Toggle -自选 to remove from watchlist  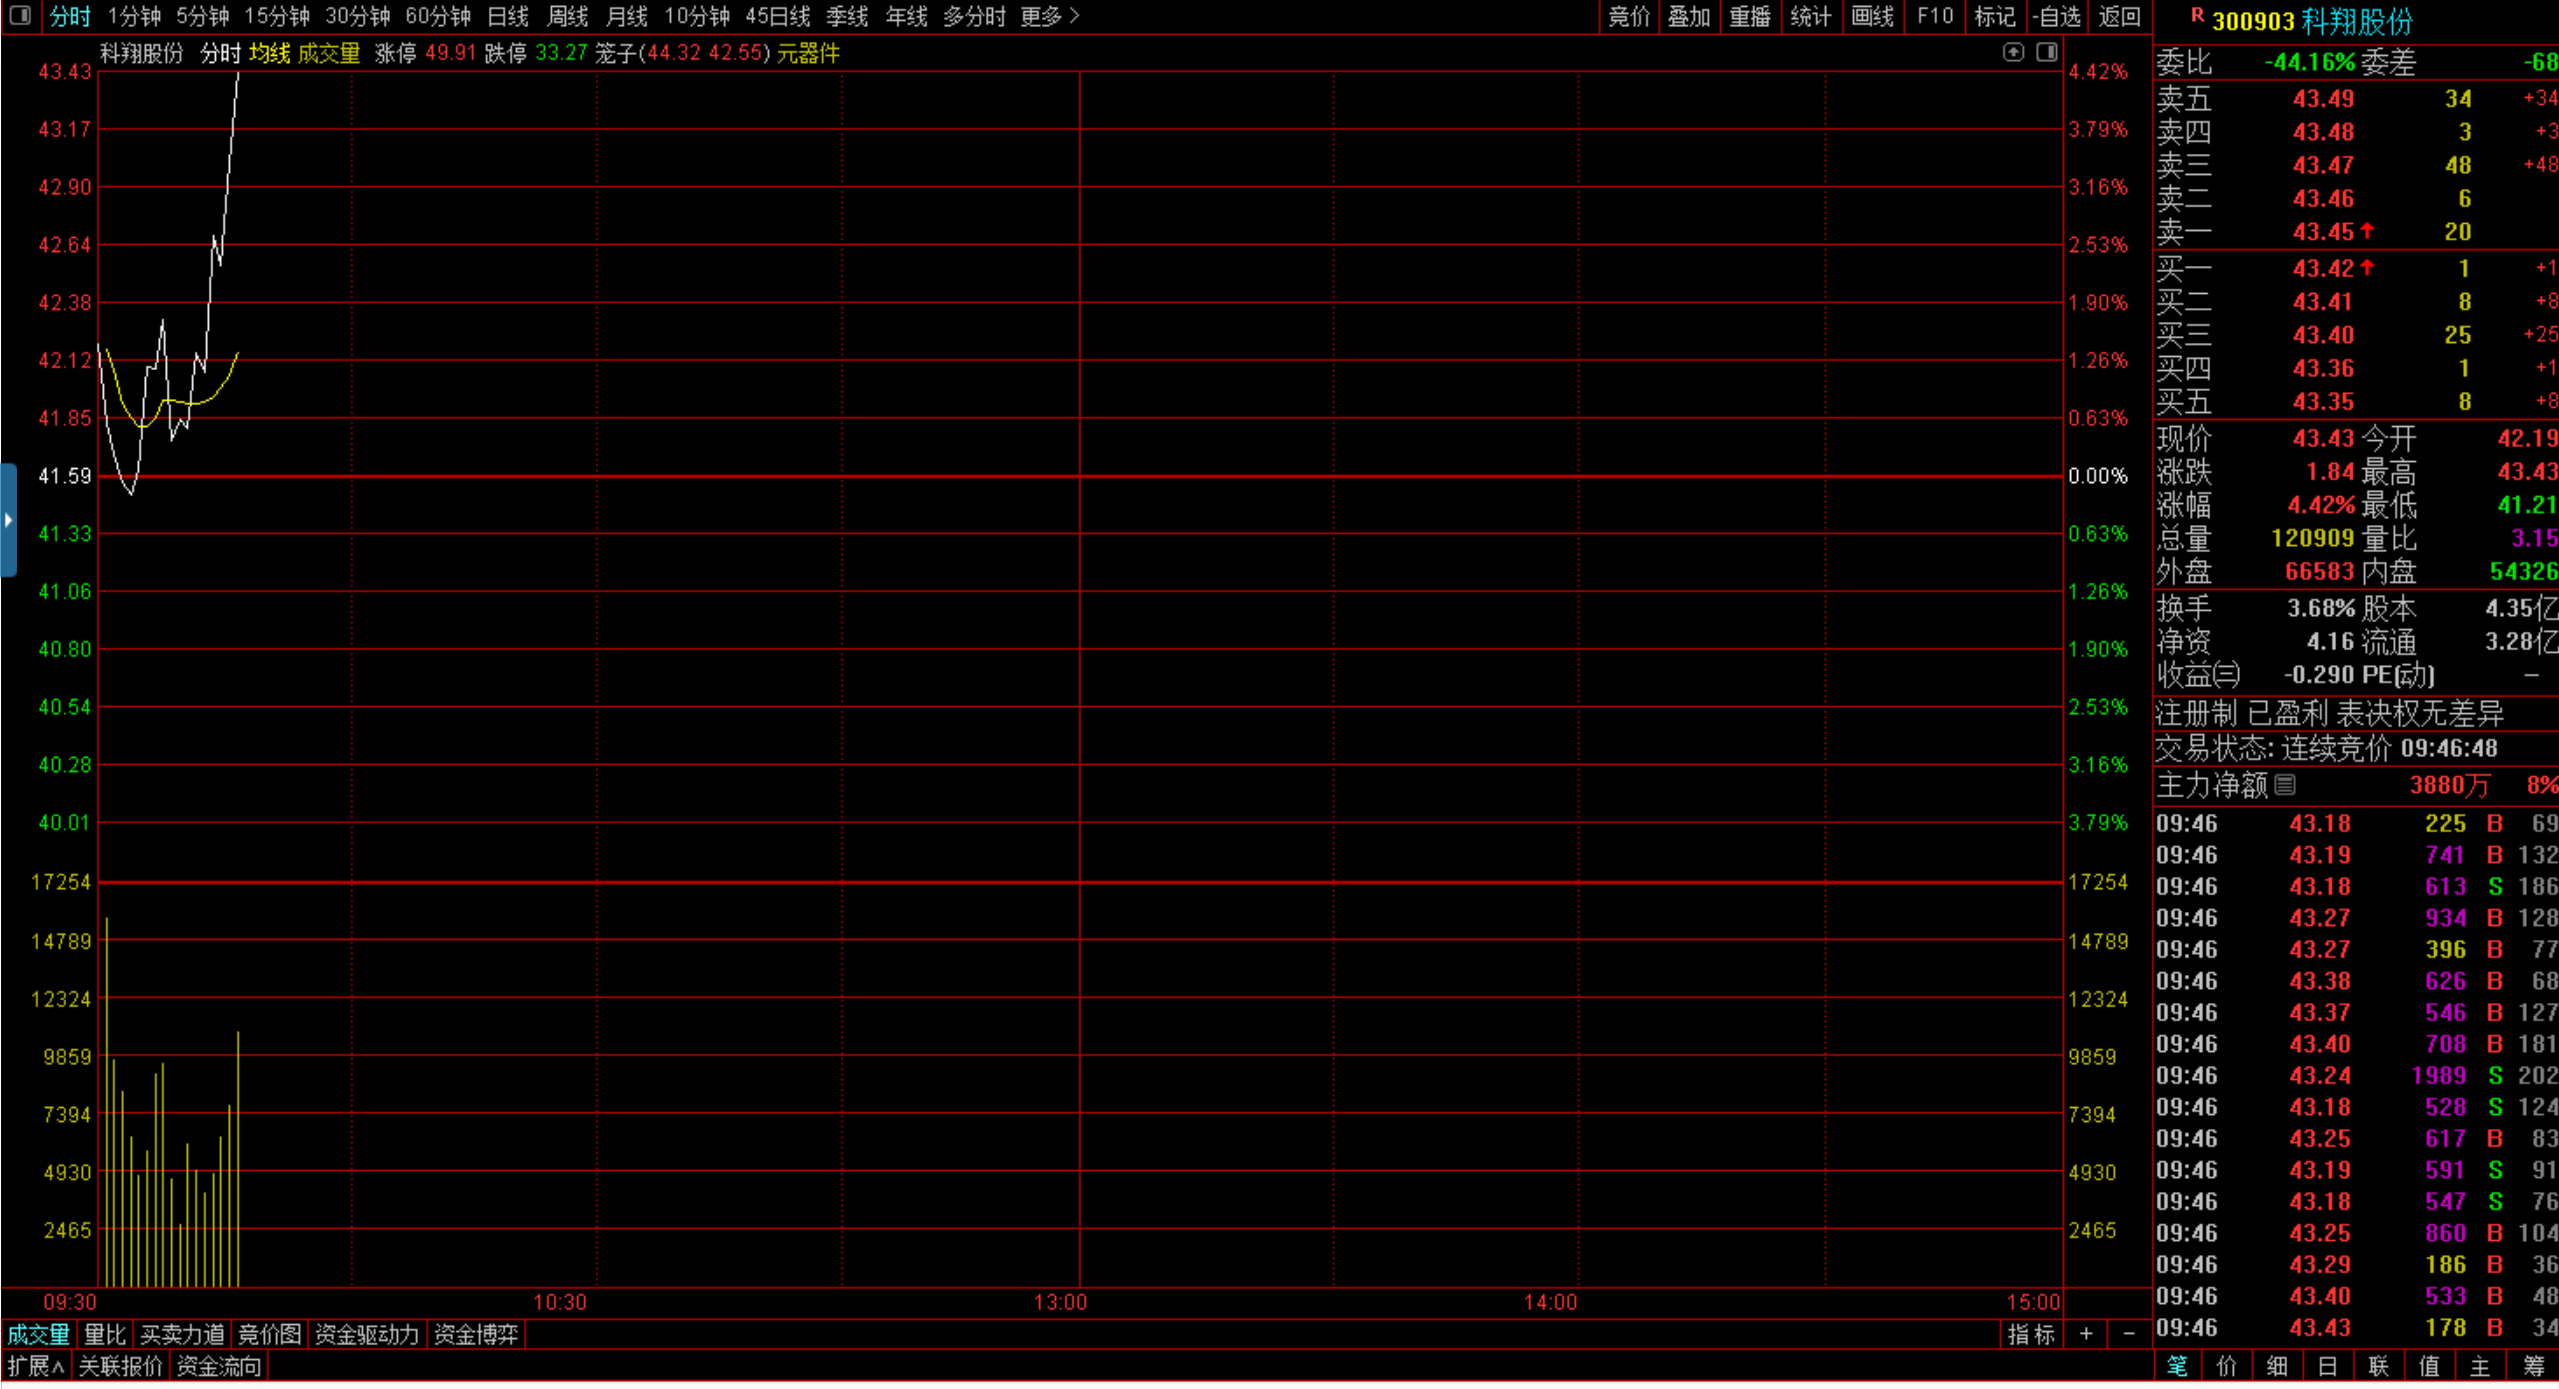coord(2057,16)
